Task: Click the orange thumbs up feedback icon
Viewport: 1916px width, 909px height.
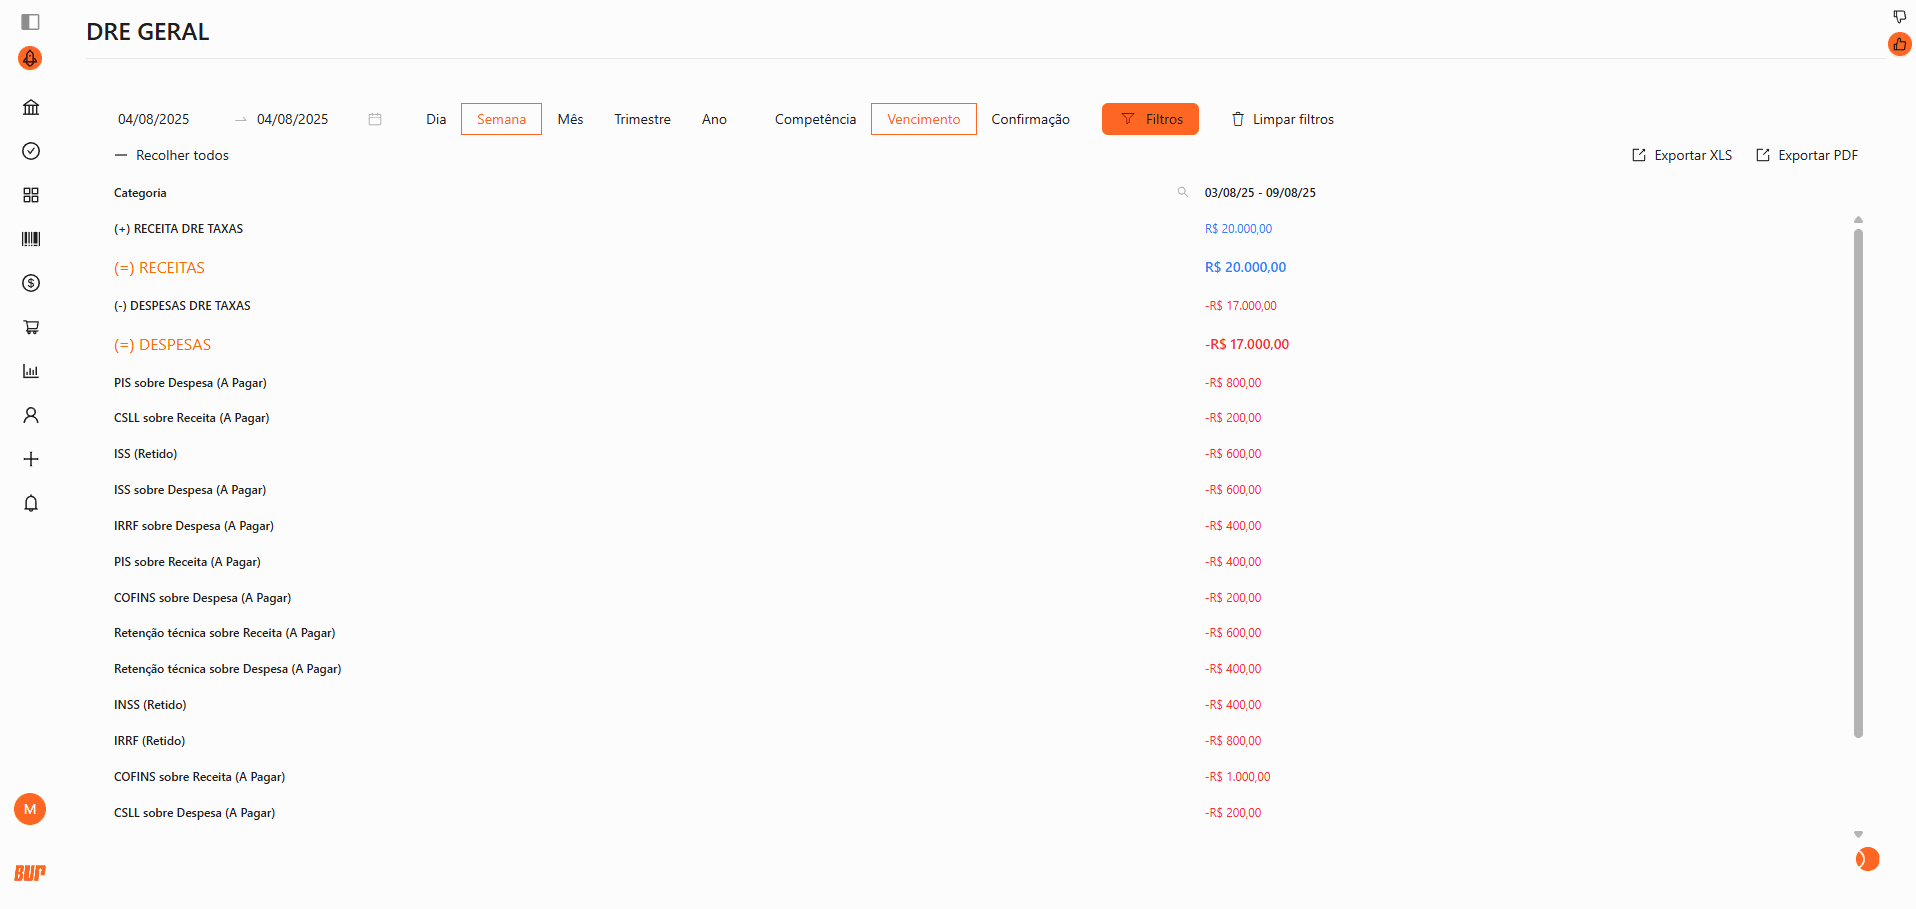Action: point(1900,44)
